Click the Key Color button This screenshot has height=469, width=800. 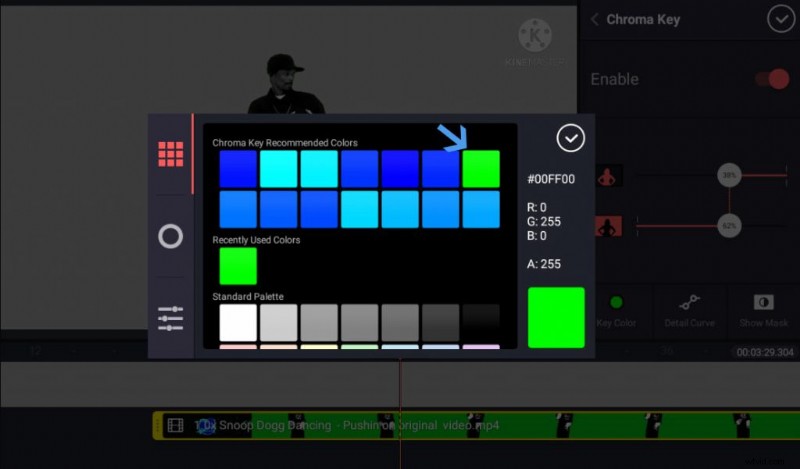pos(616,310)
